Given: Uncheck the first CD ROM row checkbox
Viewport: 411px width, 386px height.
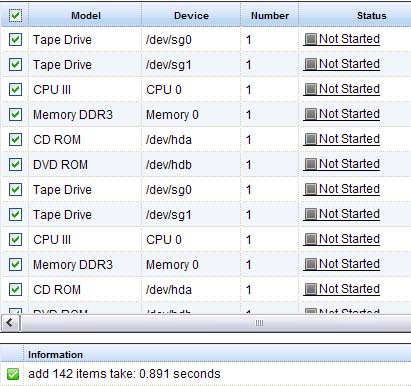Looking at the screenshot, I should click(x=15, y=139).
